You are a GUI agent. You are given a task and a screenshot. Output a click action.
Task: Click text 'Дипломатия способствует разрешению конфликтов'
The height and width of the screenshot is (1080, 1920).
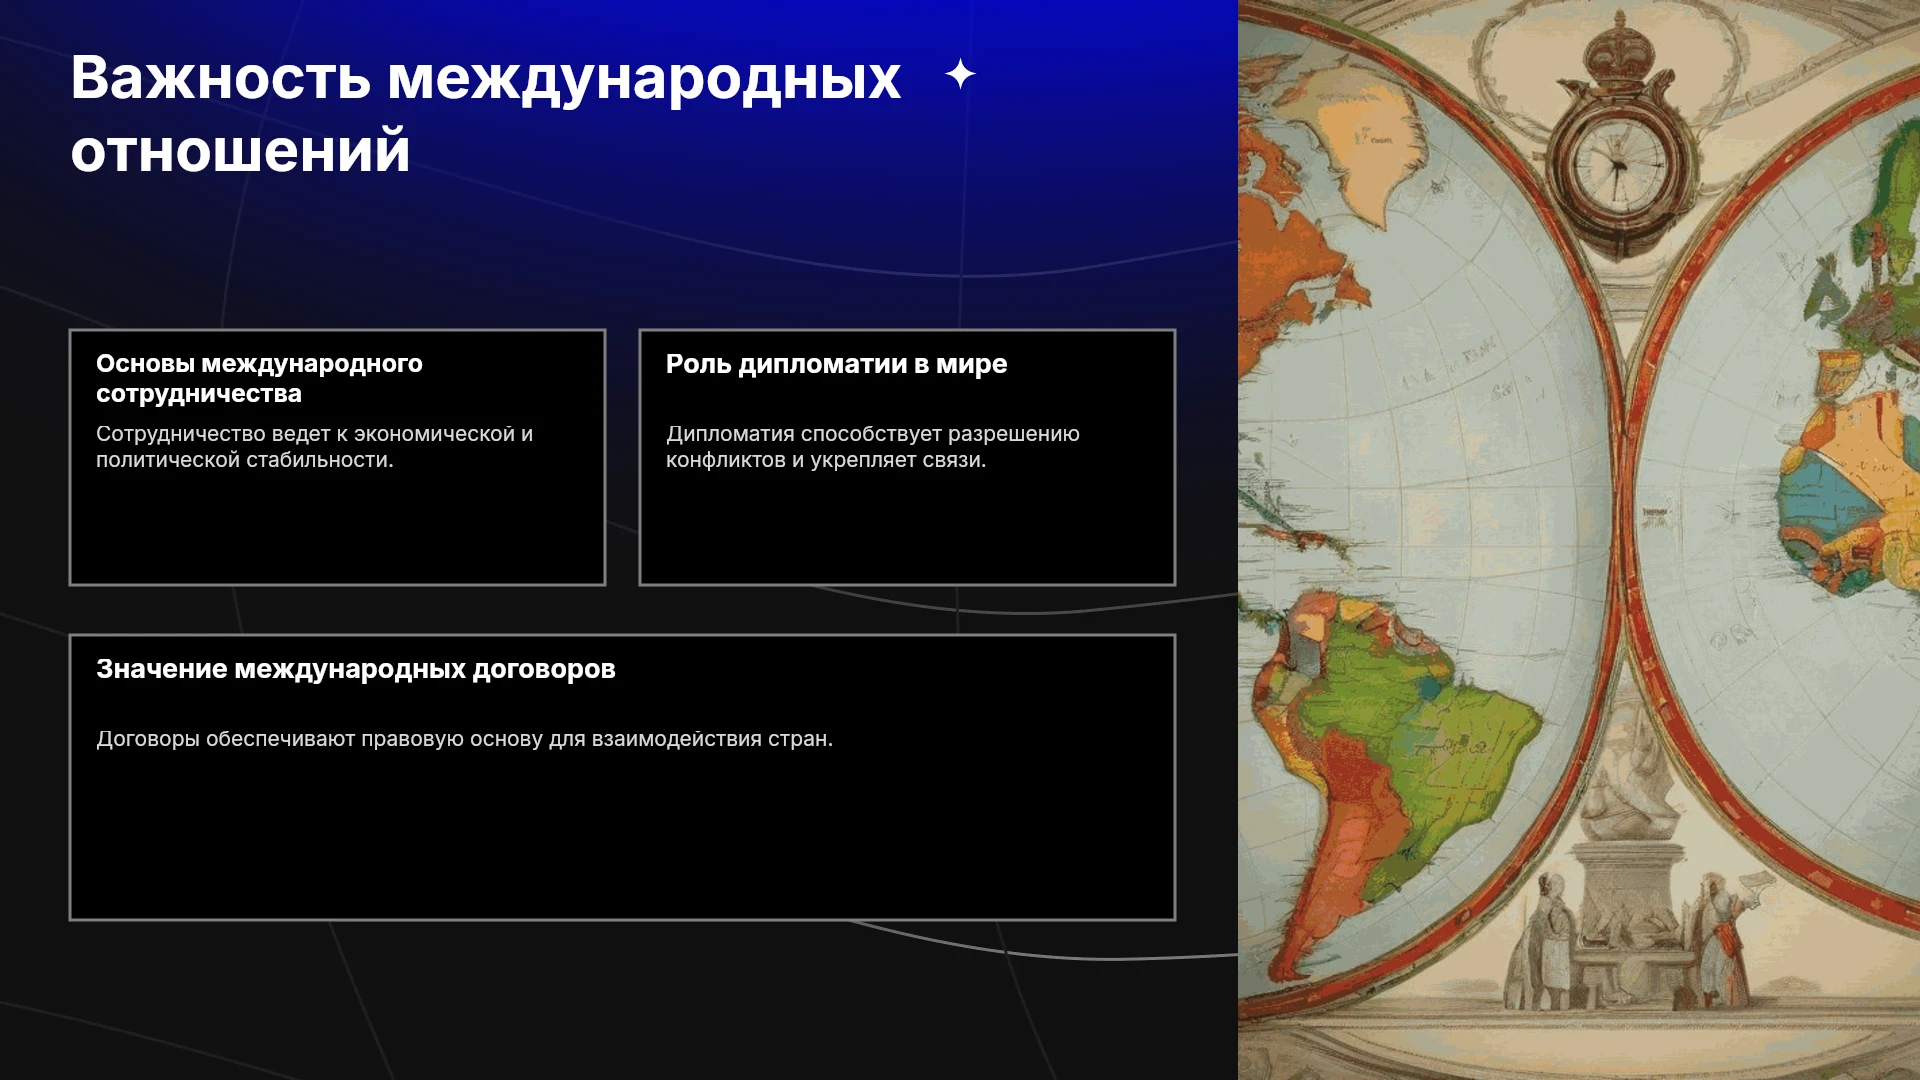pyautogui.click(x=872, y=447)
